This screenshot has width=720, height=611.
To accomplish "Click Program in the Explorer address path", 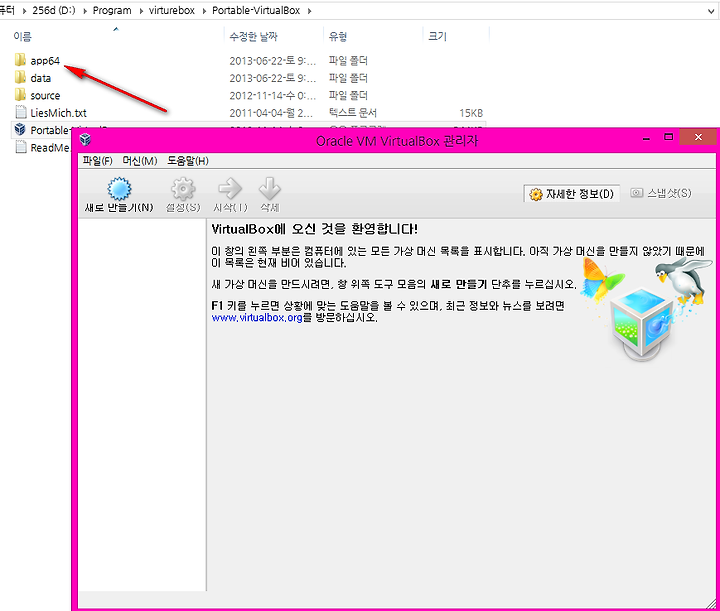I will 112,10.
